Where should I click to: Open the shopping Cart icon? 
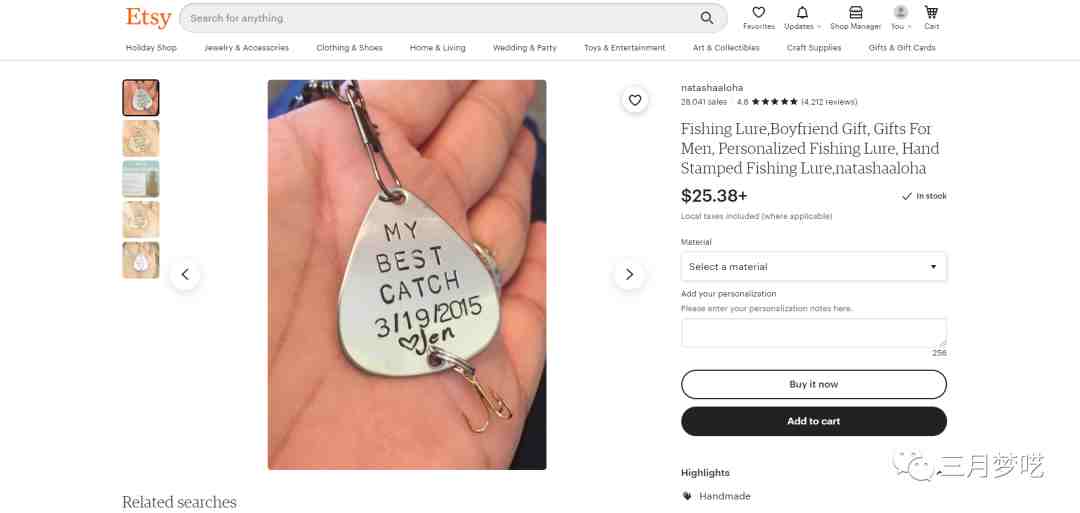click(x=931, y=12)
